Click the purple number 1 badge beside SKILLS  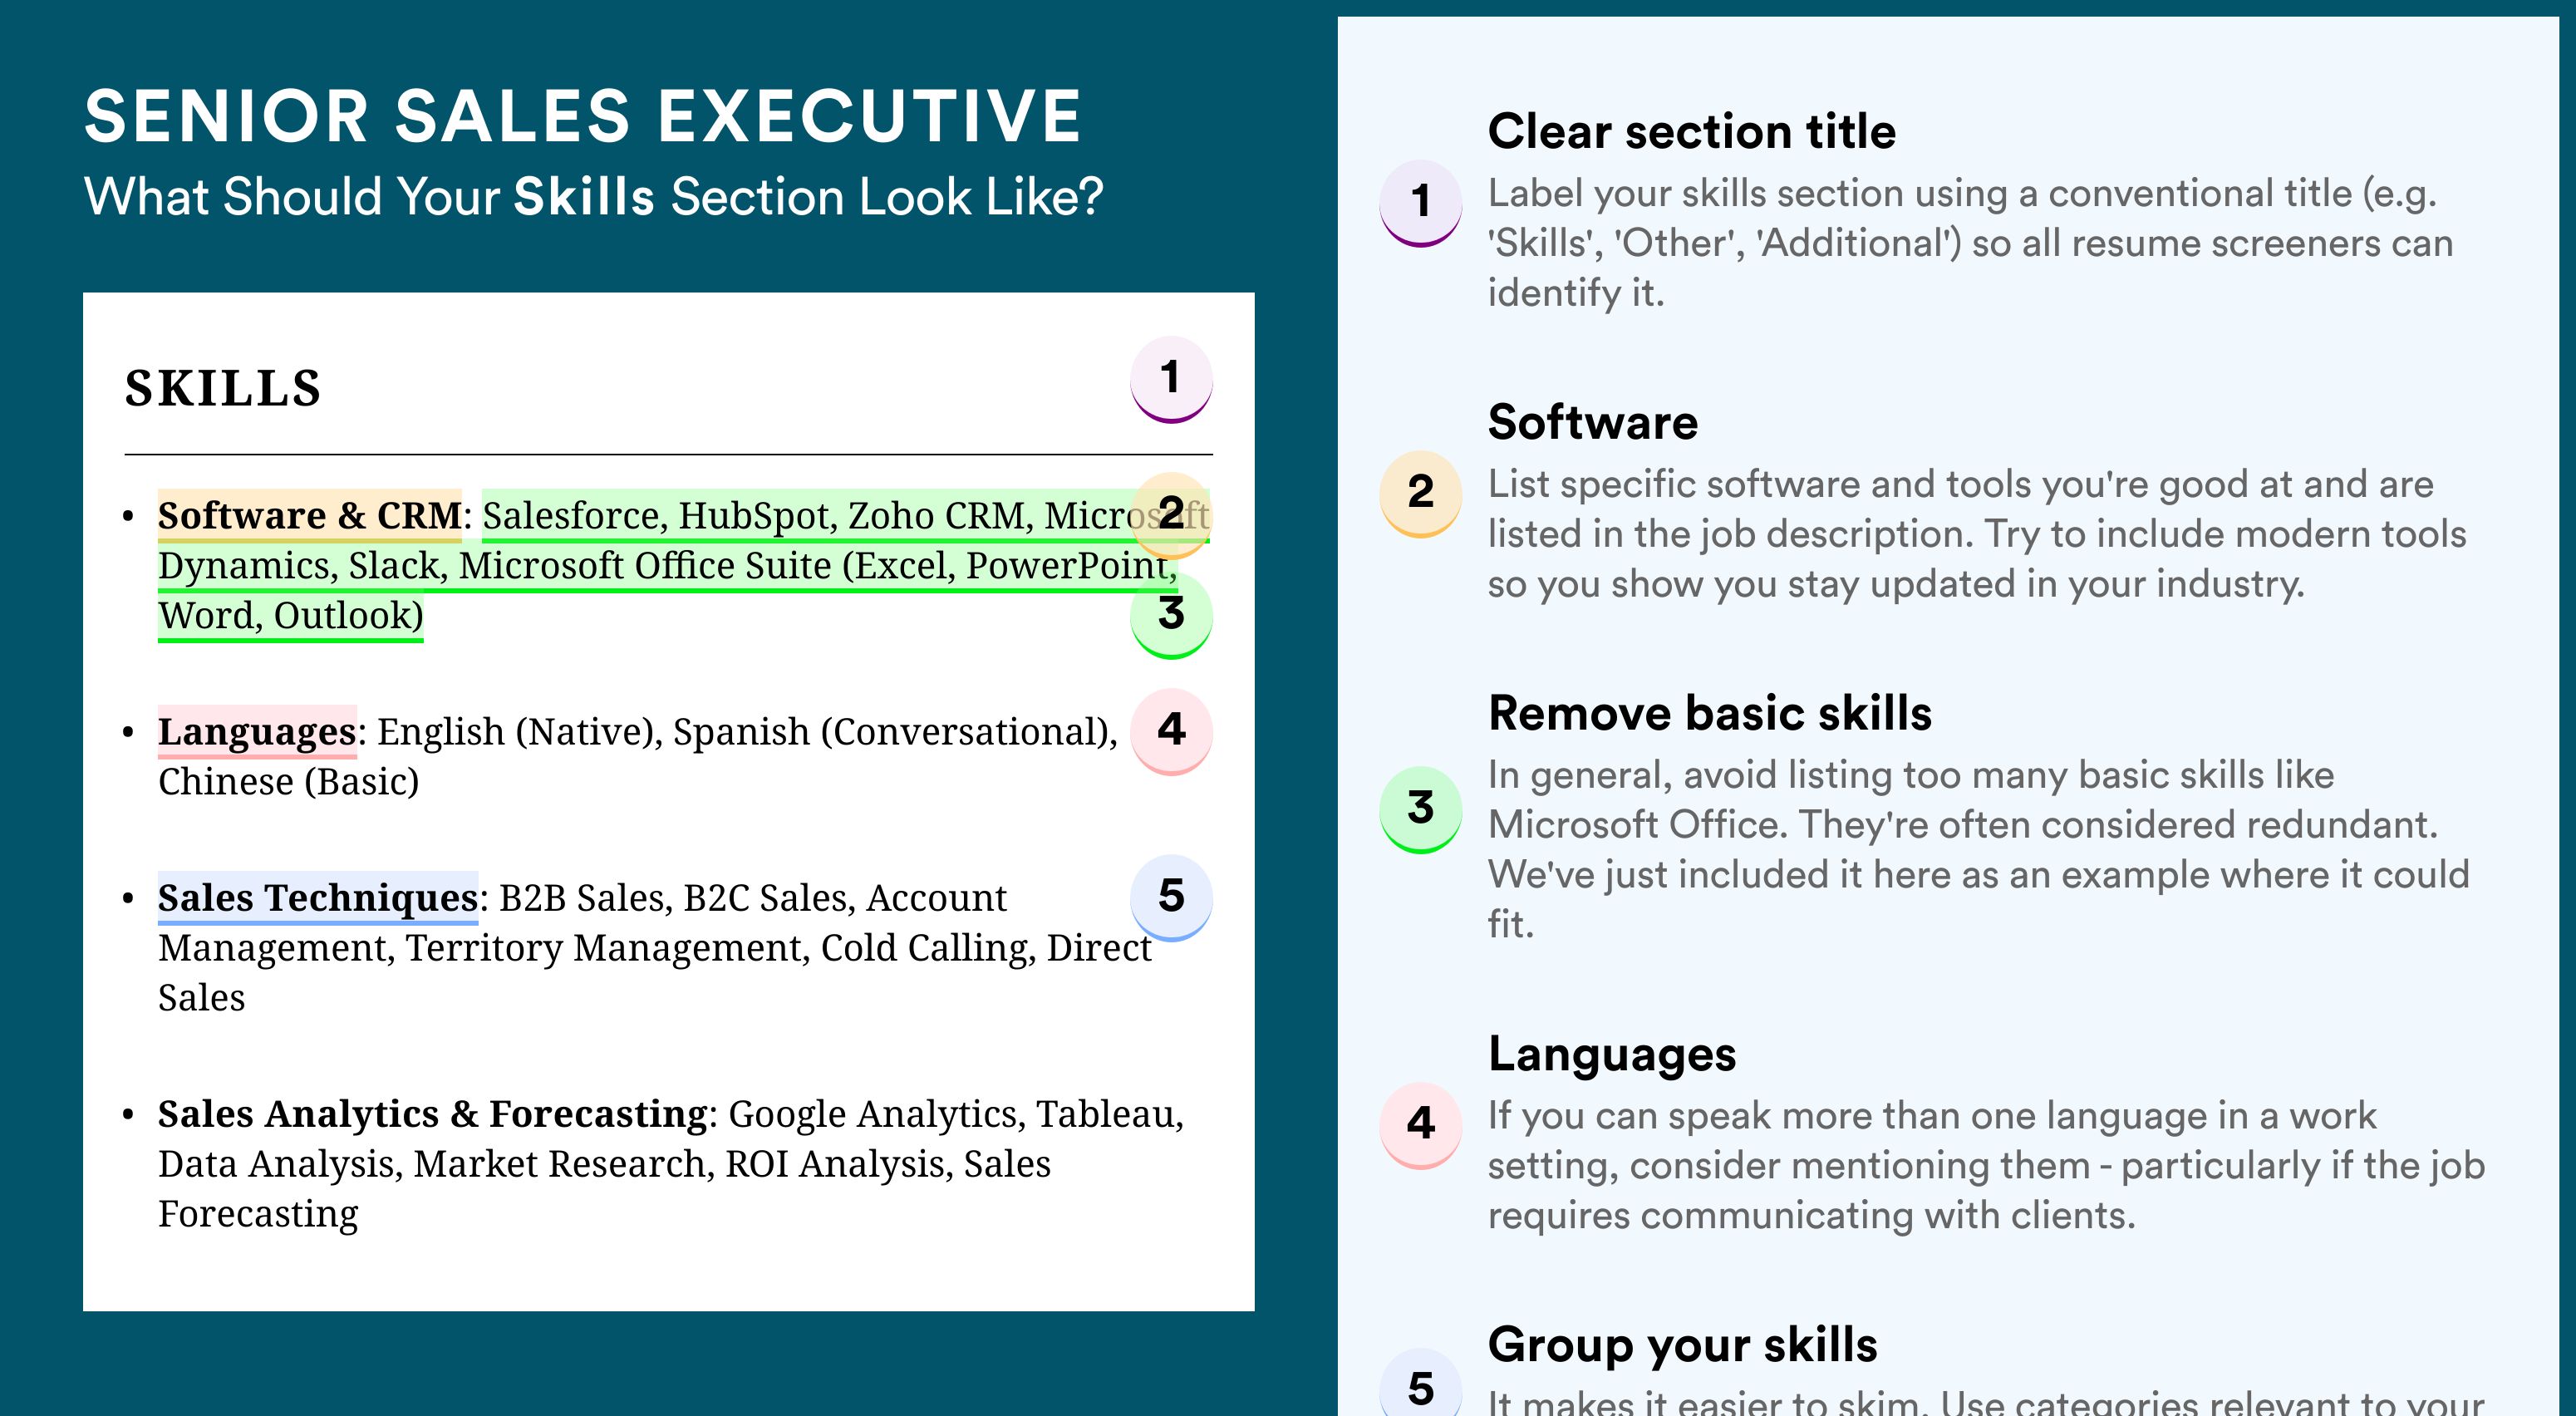point(1171,379)
